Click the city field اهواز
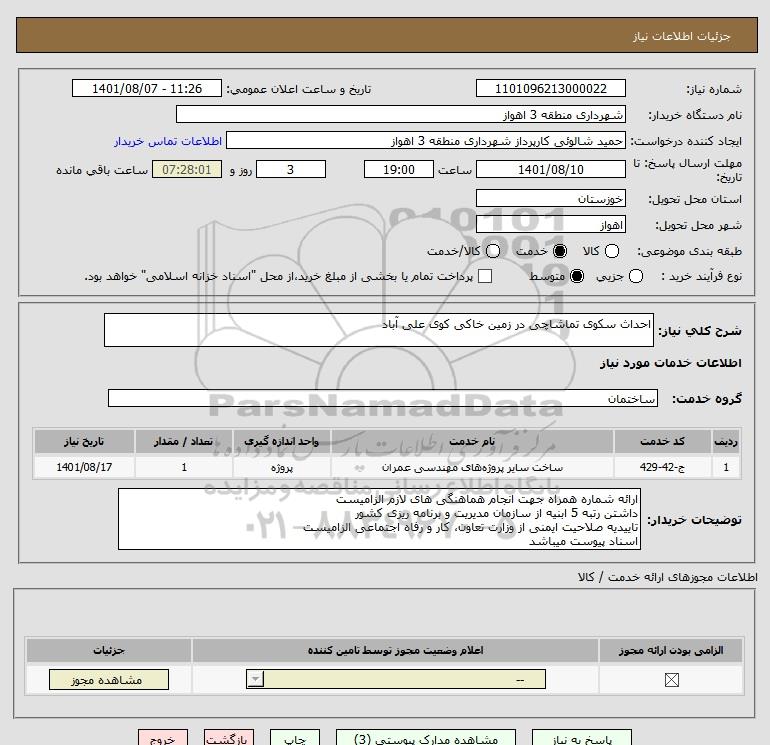This screenshot has width=770, height=745. 550,225
